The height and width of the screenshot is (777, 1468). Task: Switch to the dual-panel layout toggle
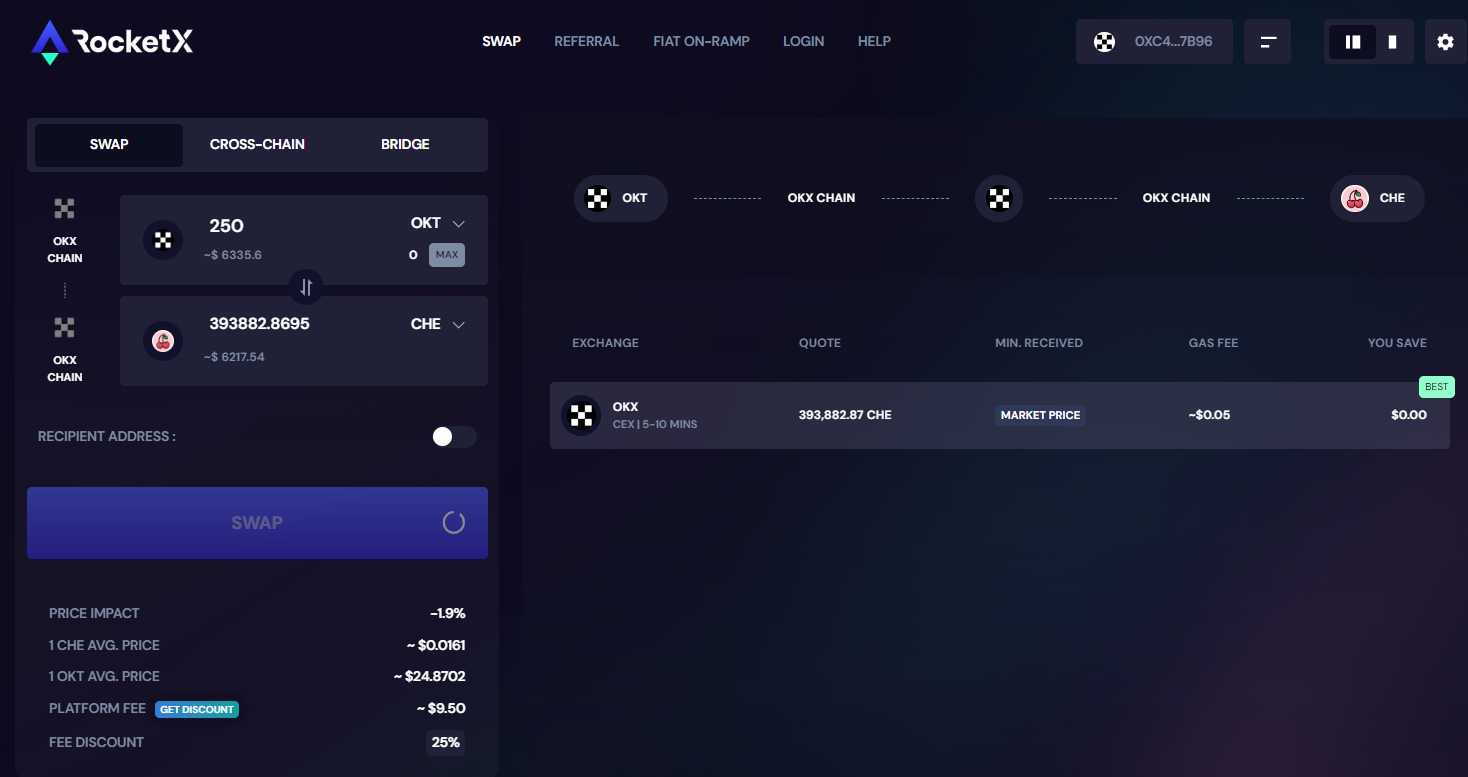(1352, 41)
